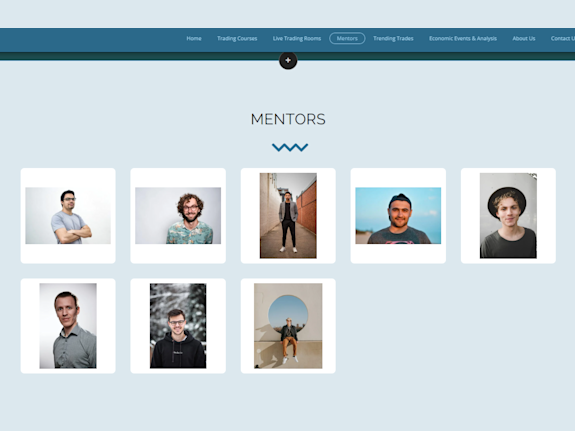Go to Trading Courses page
Screen dimensions: 575x431
tap(237, 39)
